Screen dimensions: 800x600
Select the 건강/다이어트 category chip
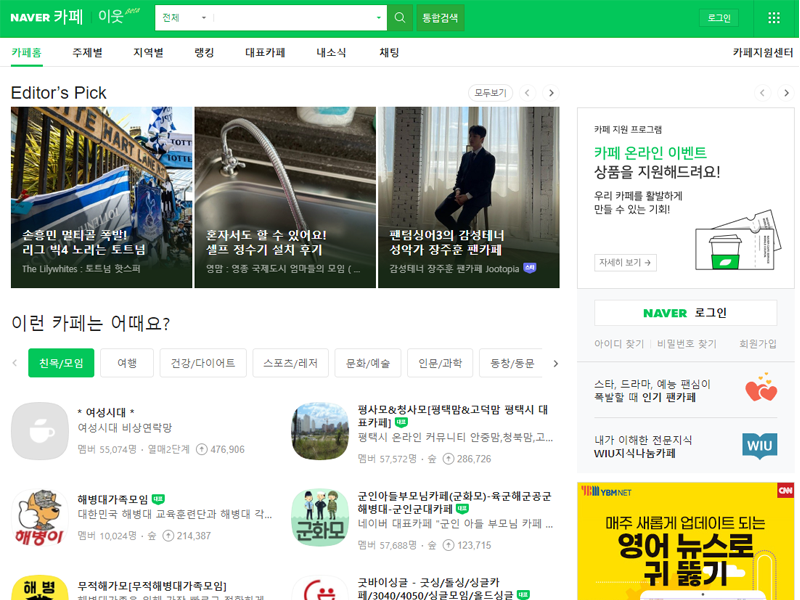(203, 363)
